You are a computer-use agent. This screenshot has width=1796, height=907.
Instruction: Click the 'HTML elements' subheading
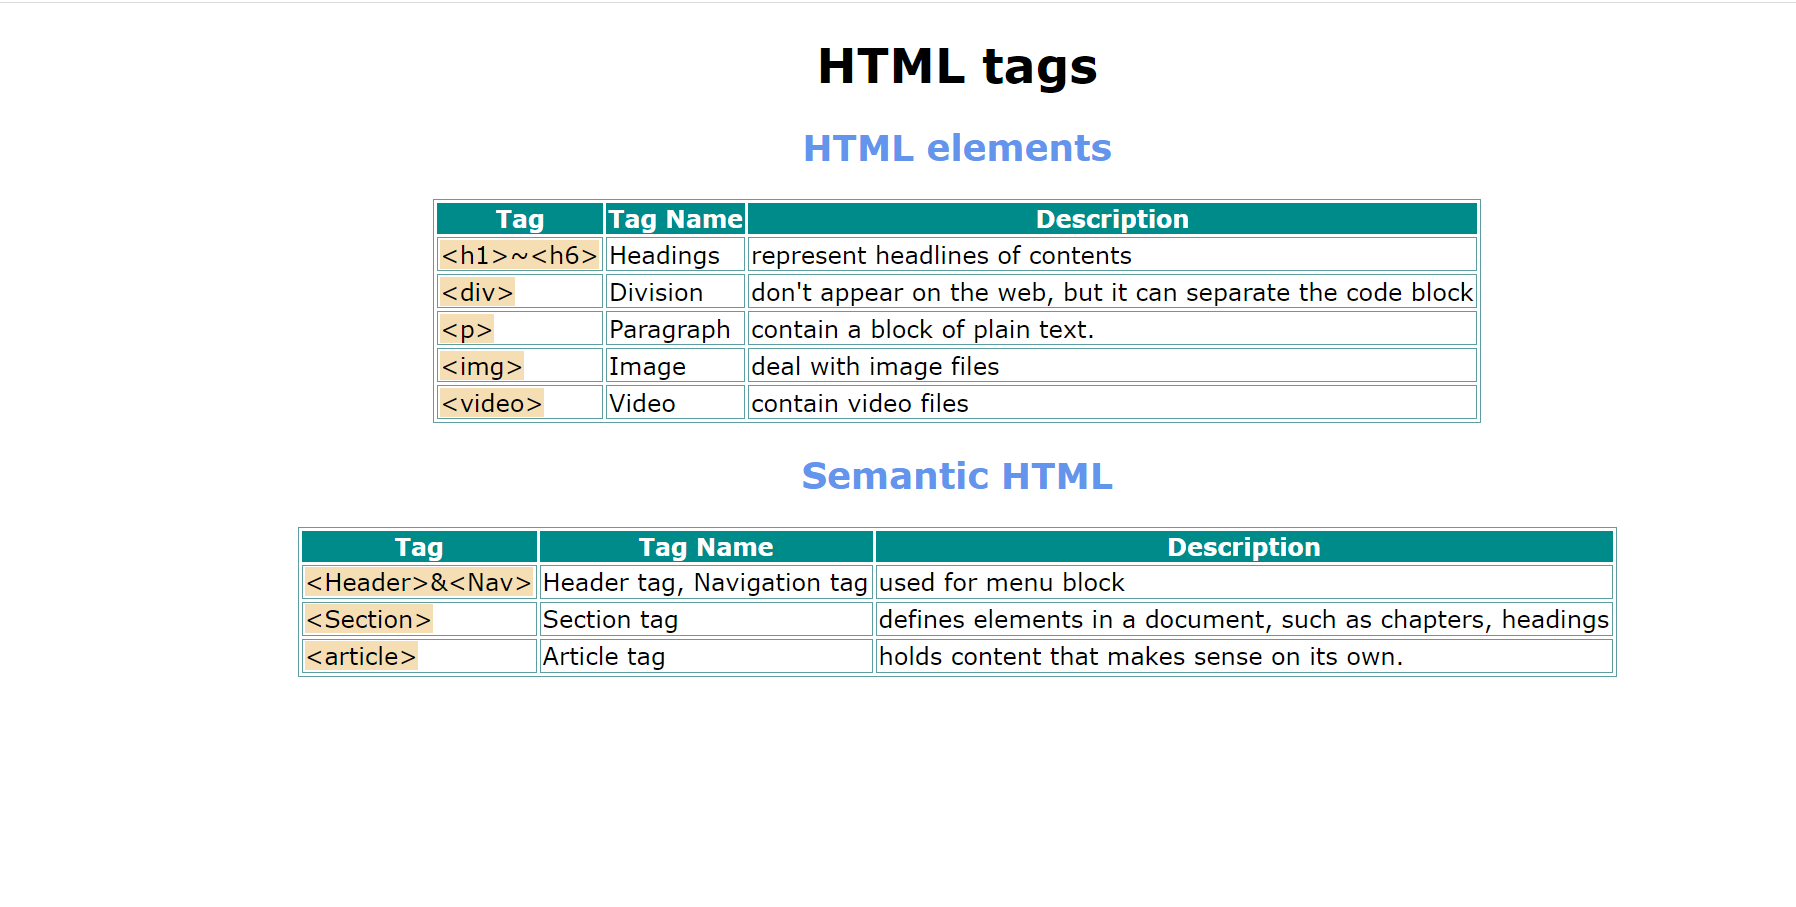(957, 148)
